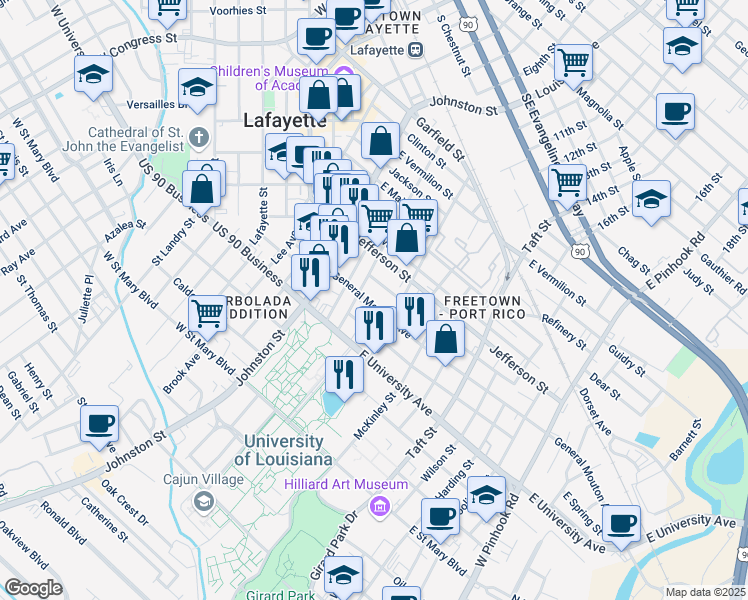Select the E Pinhook Rd label

click(675, 260)
